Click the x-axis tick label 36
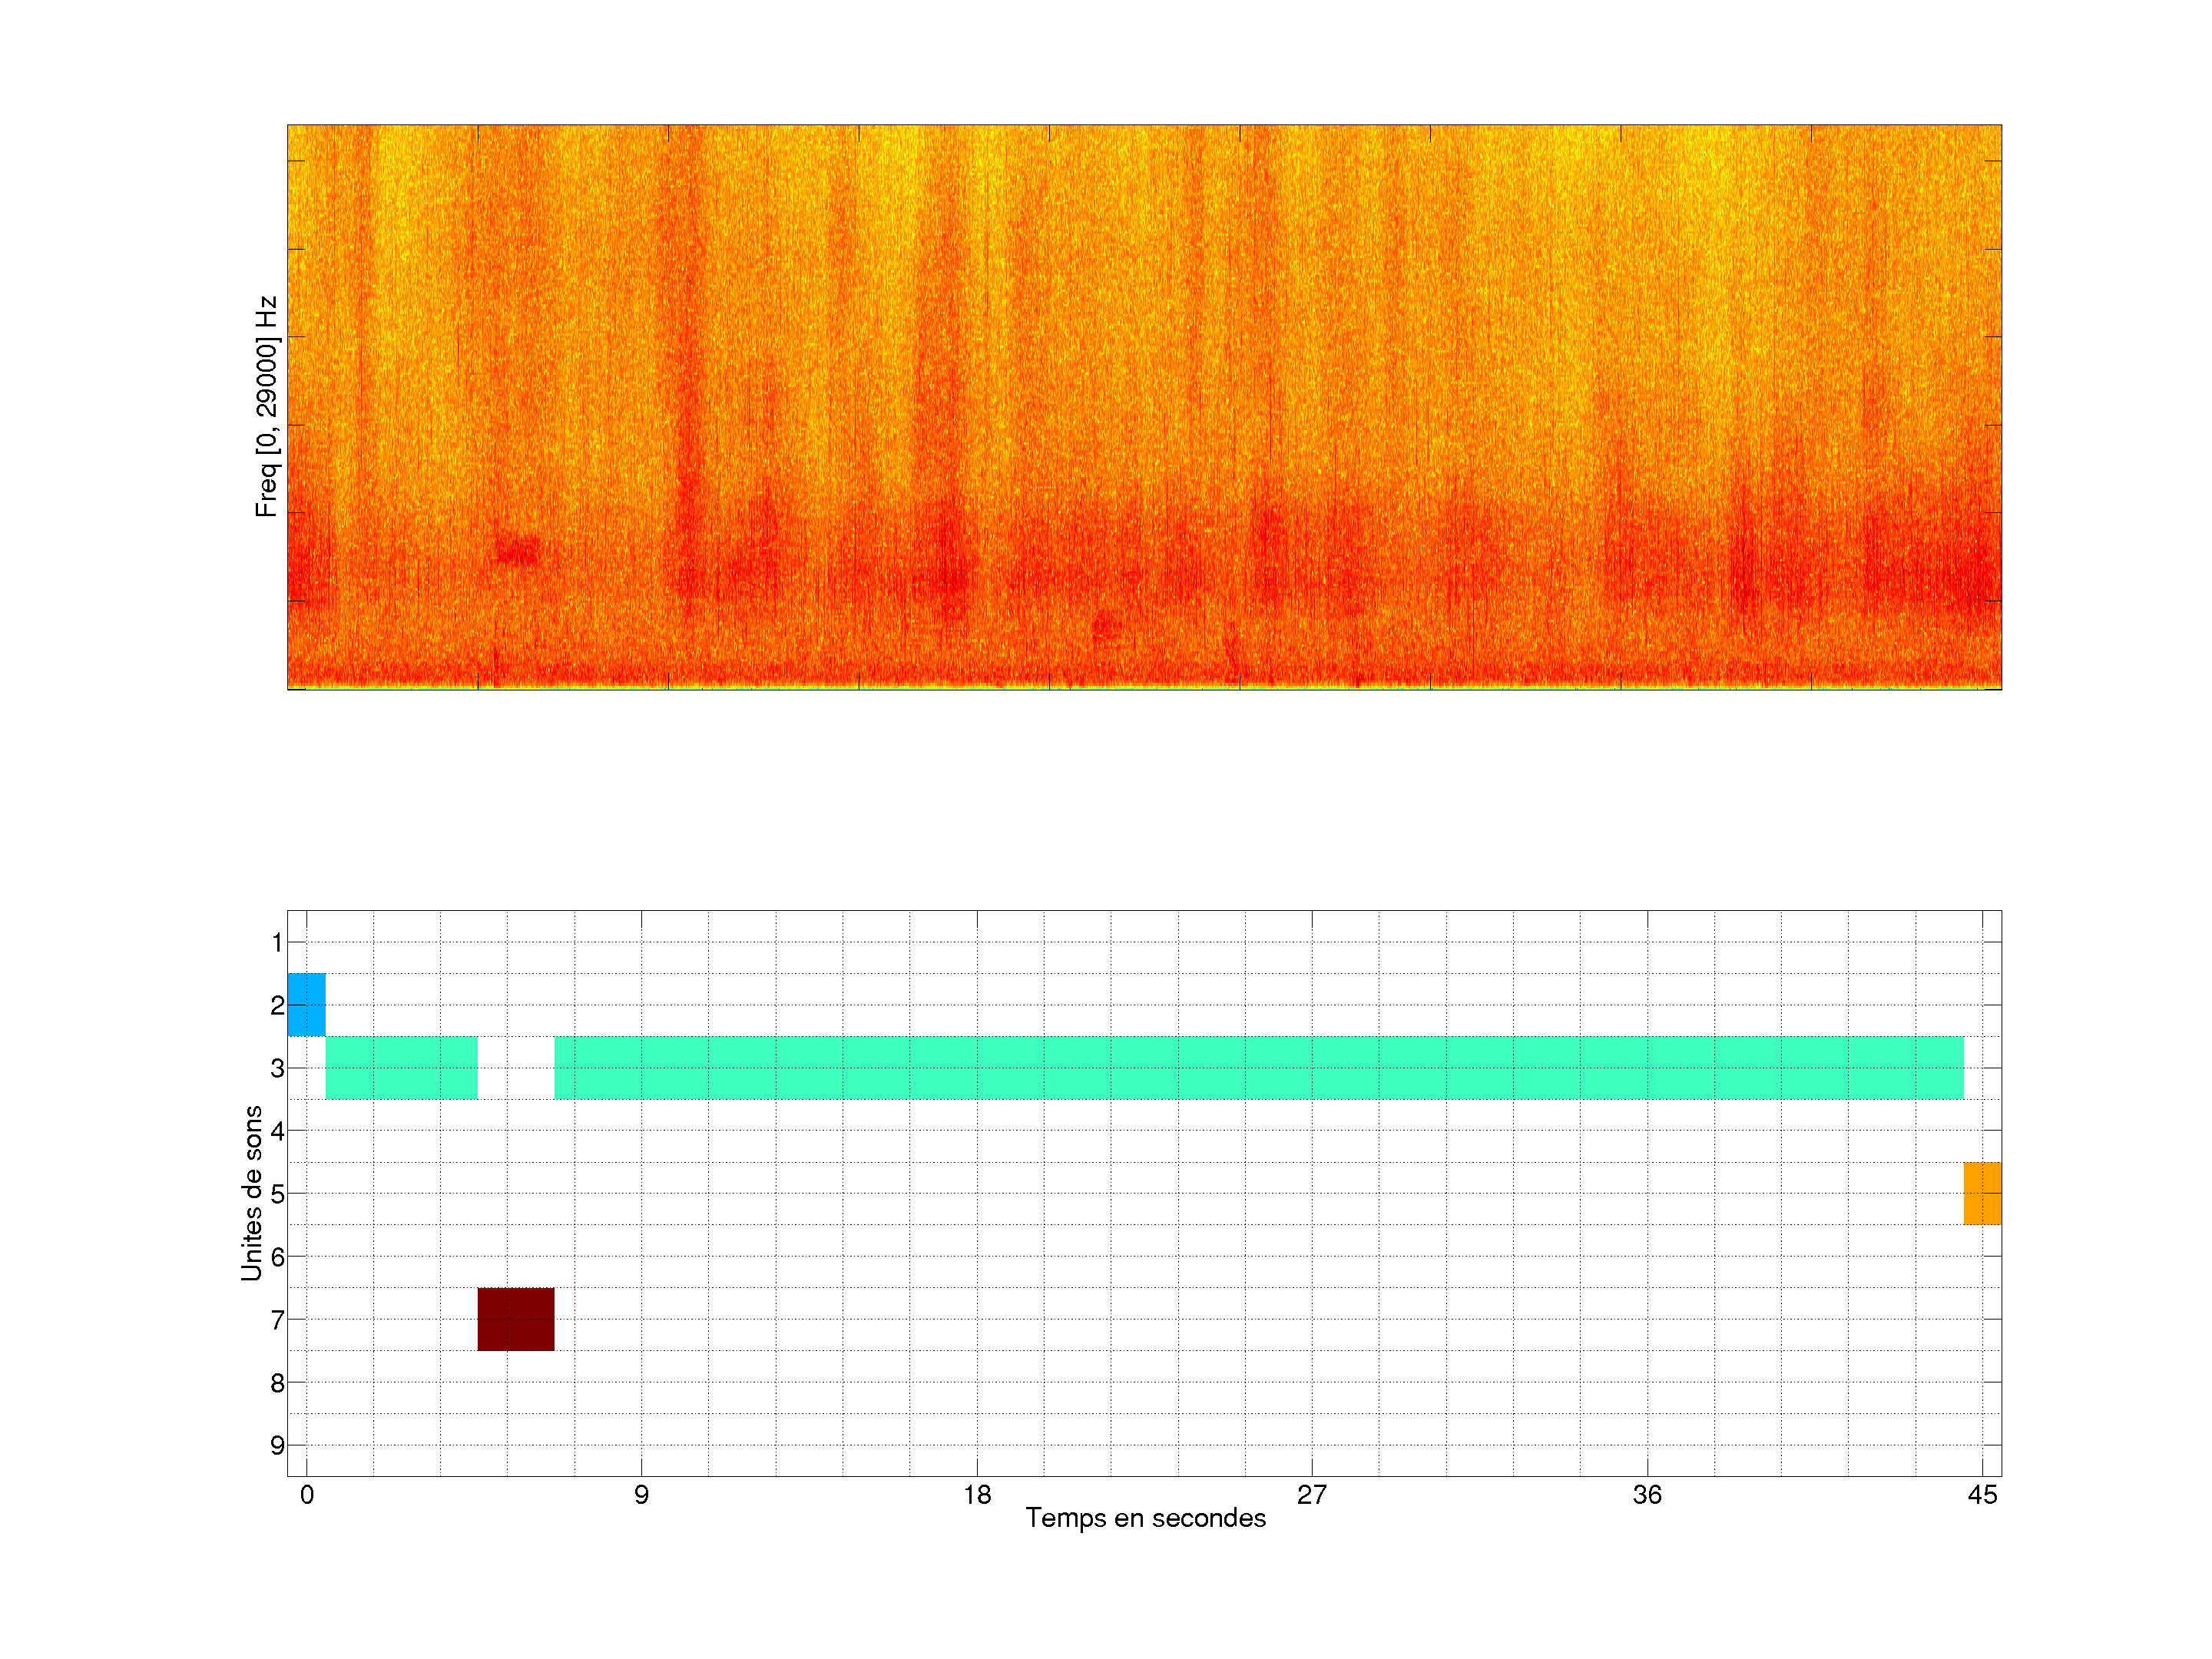 tap(1647, 1495)
